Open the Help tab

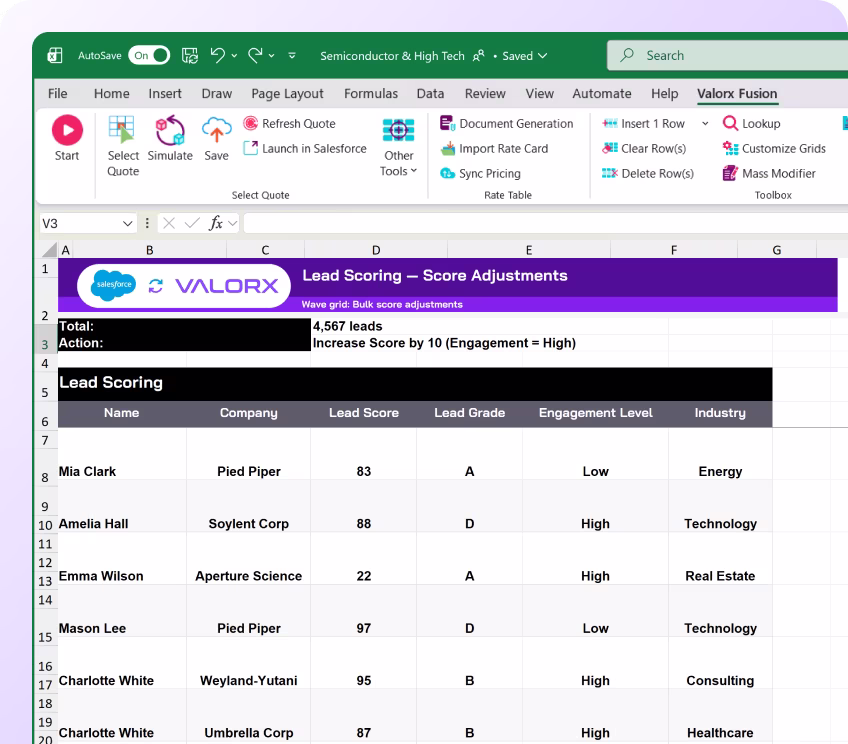pyautogui.click(x=665, y=94)
